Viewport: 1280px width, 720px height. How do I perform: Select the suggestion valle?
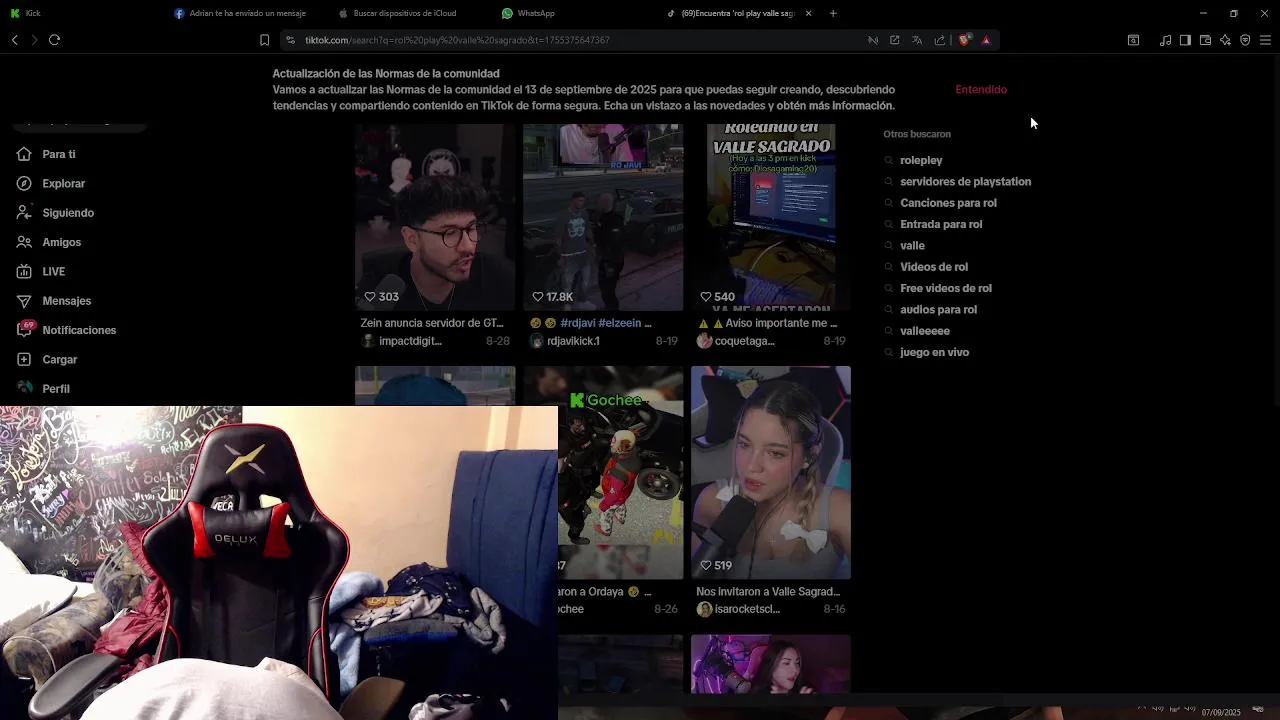click(x=912, y=246)
